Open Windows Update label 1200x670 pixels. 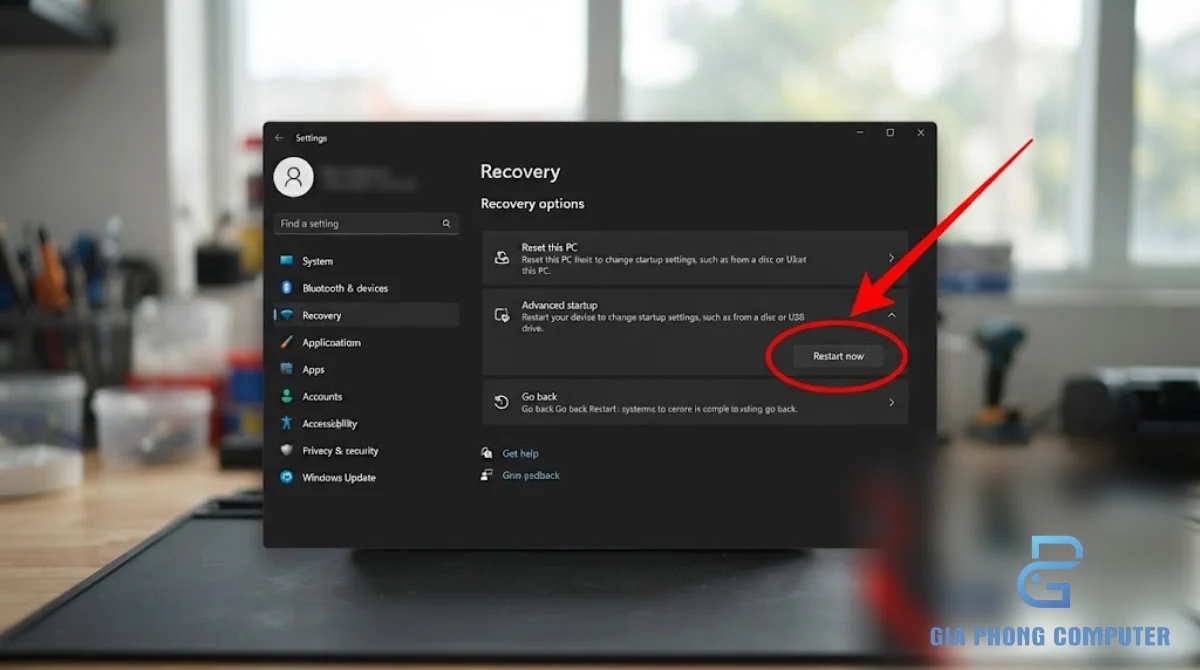(339, 477)
